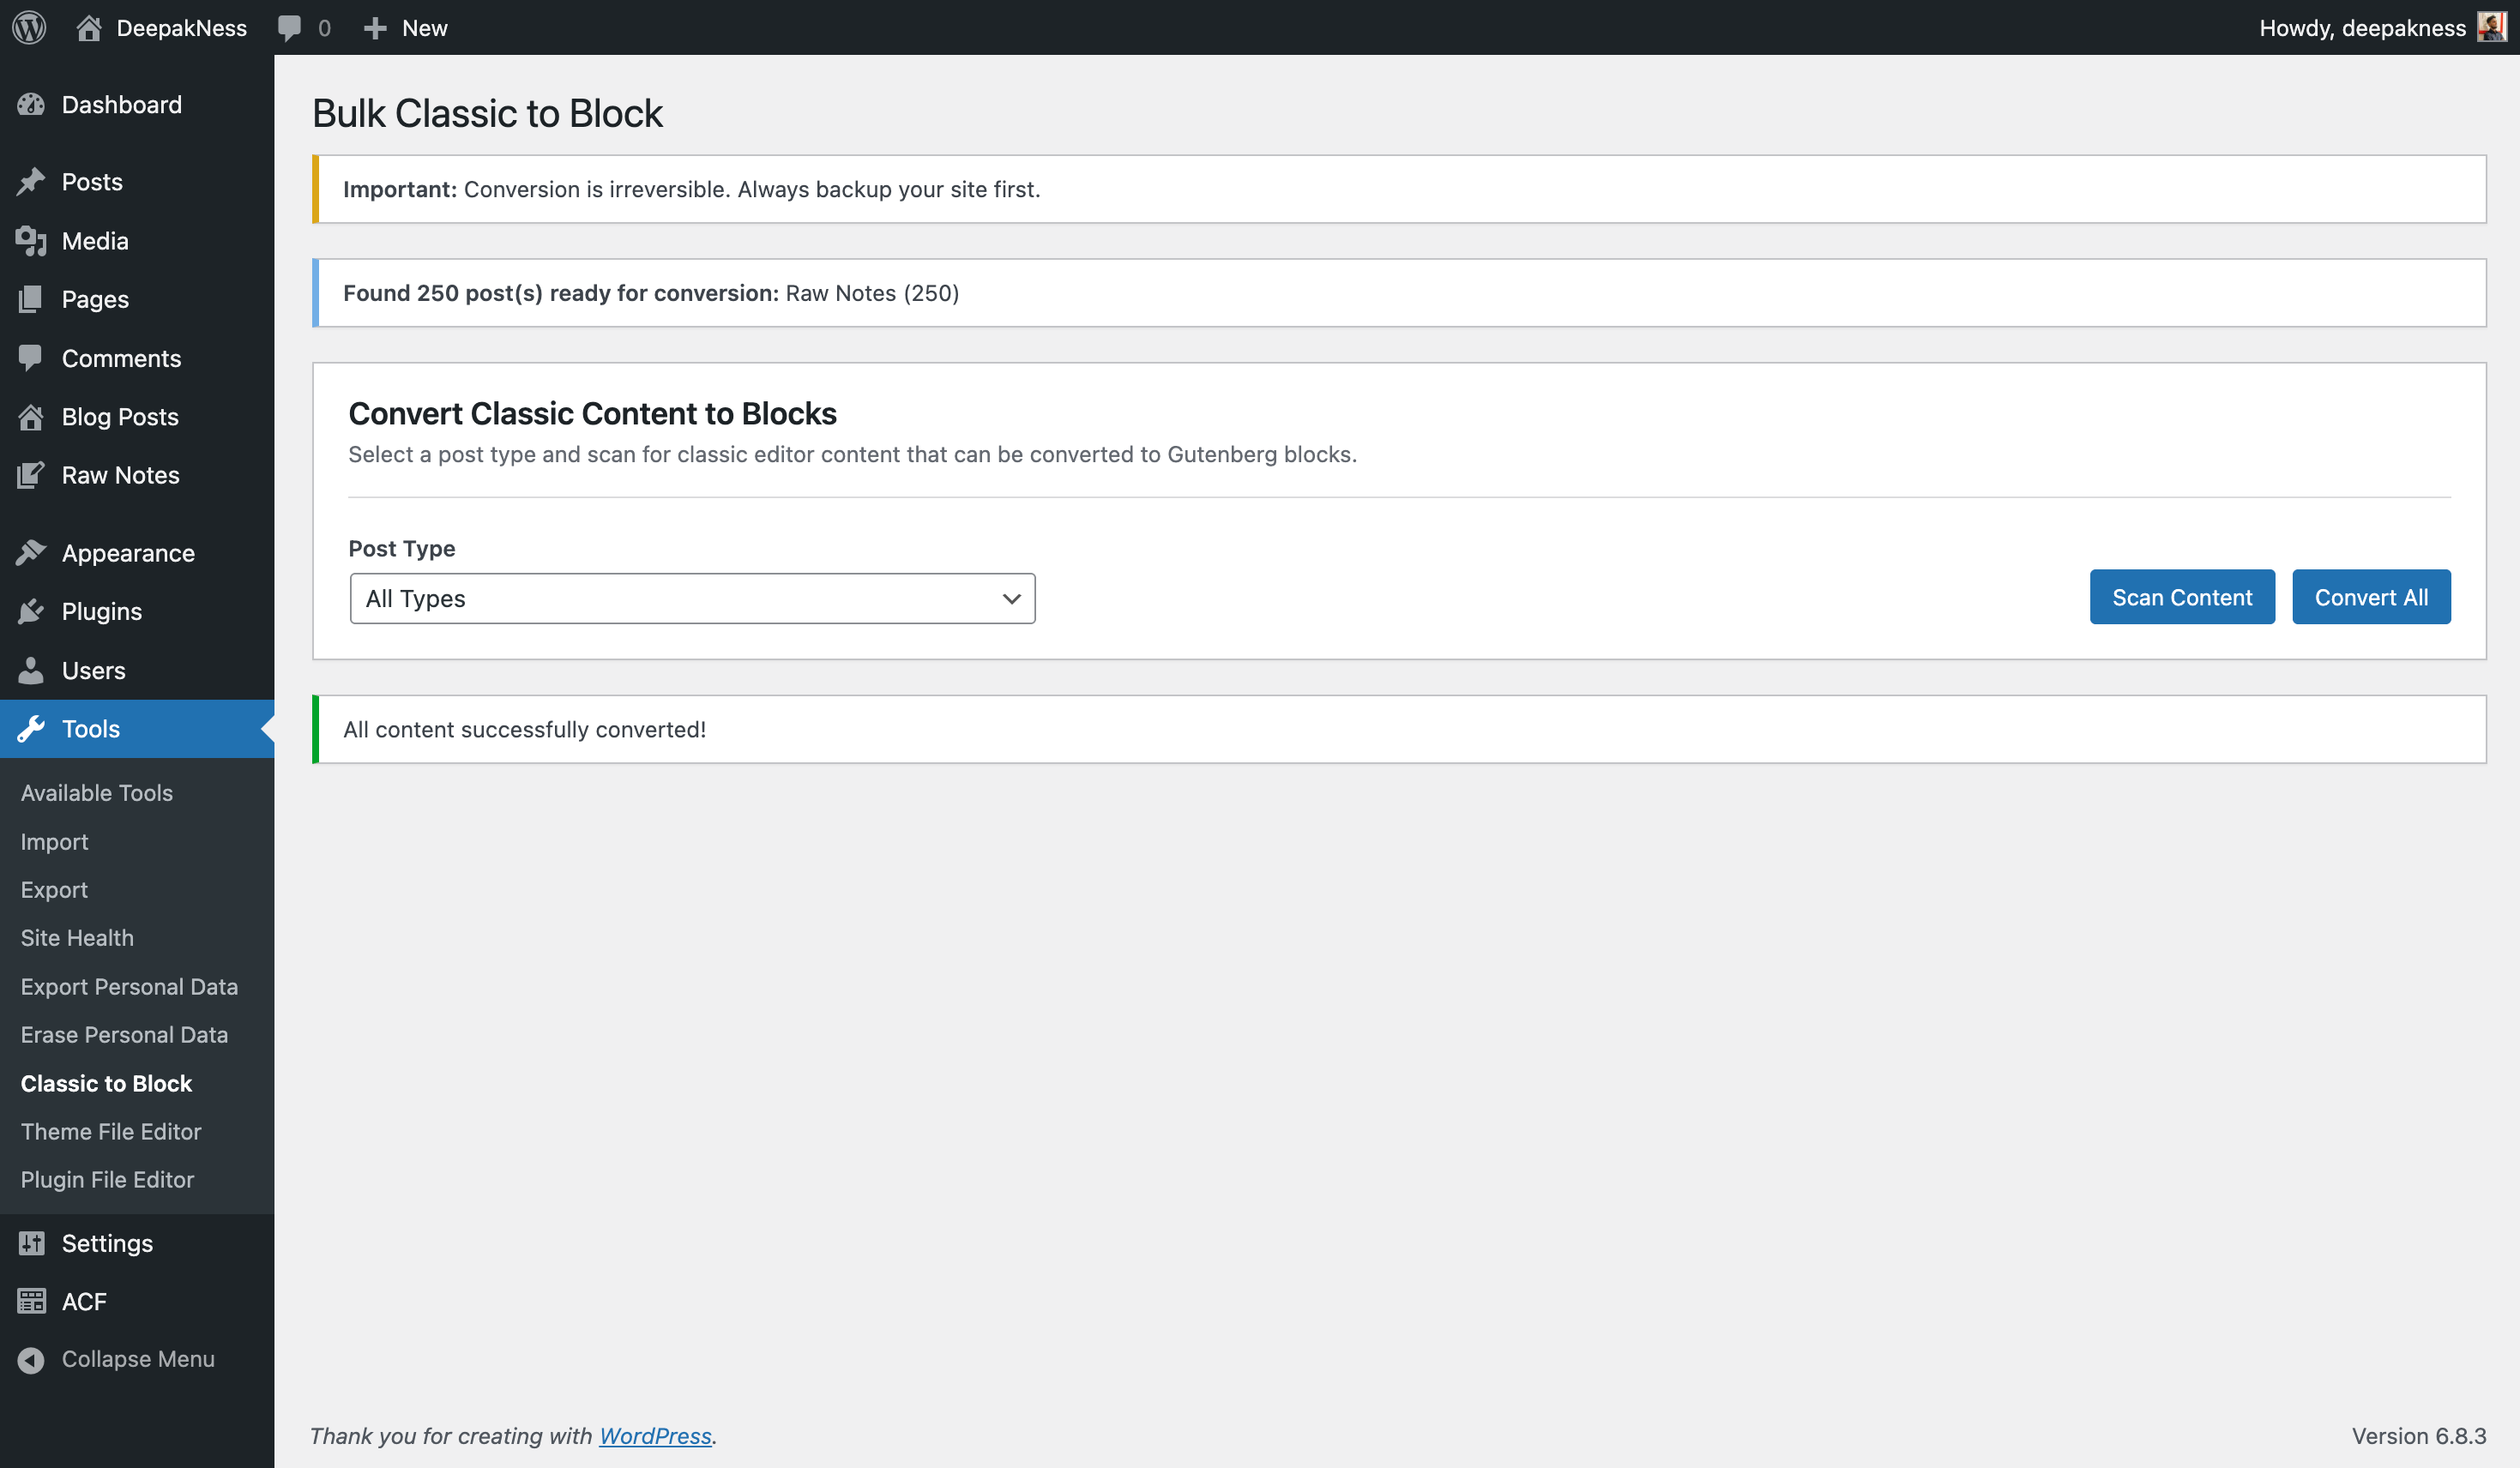Click the Pages stacked-pages icon
Screen dimensions: 2520x1468
(31, 298)
